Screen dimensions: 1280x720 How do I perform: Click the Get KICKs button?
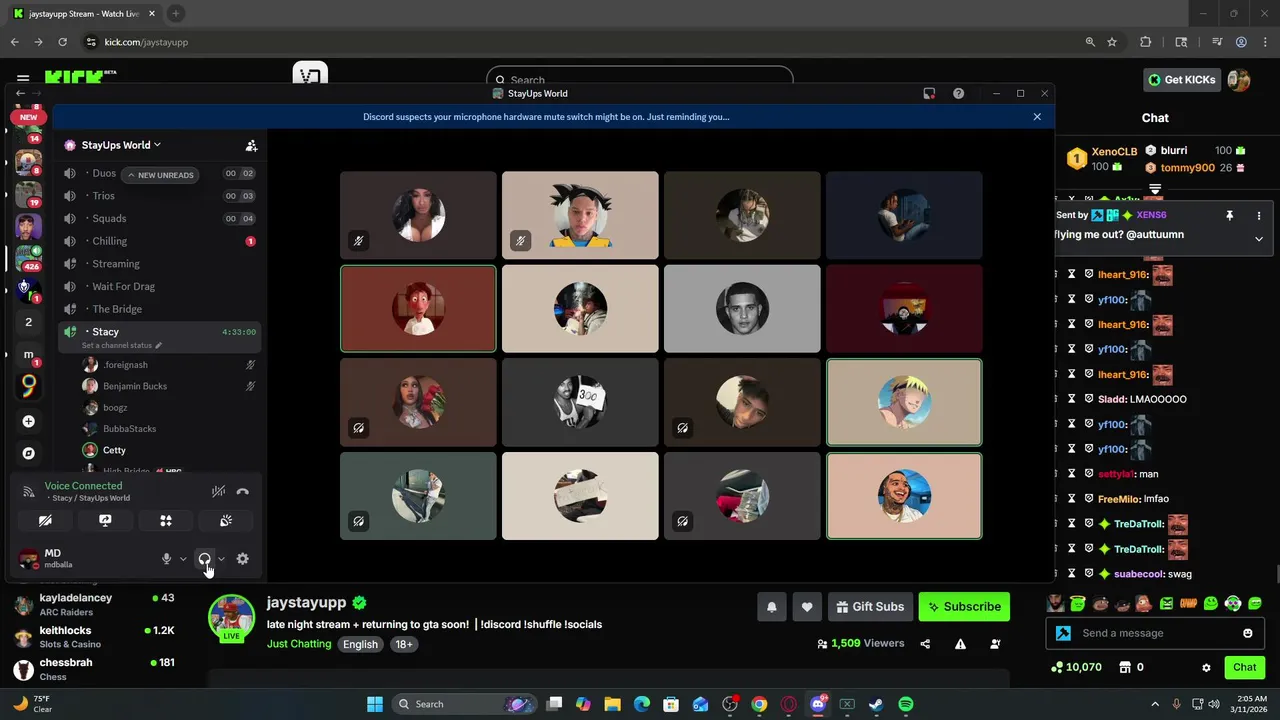point(1182,80)
